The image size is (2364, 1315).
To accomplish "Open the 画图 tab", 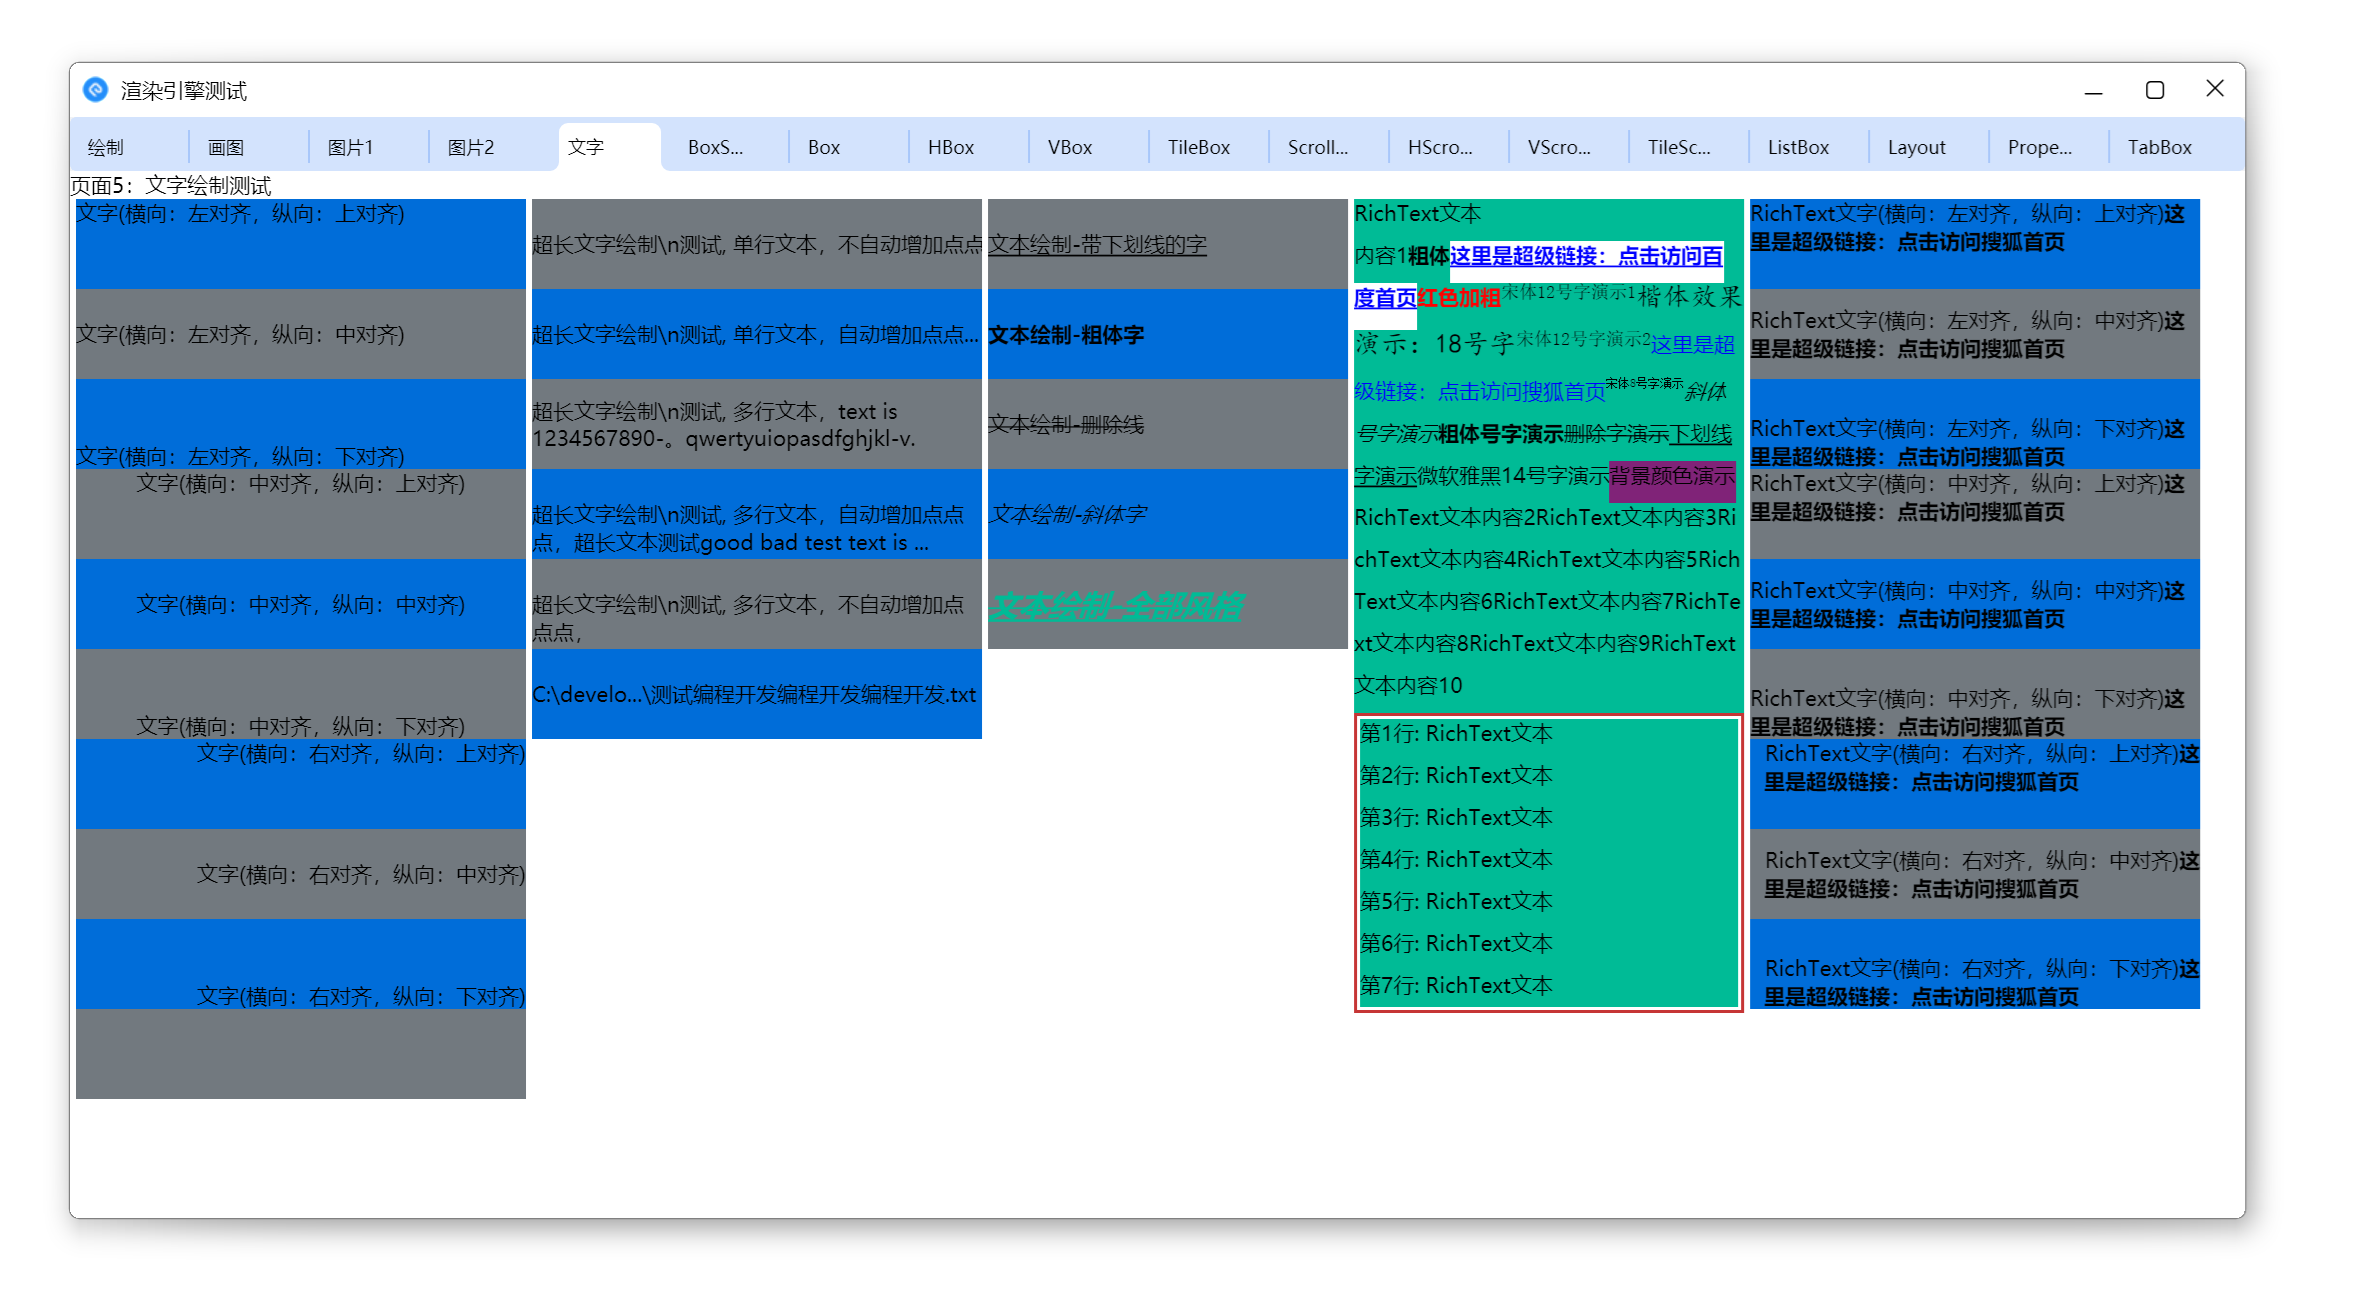I will 226,147.
